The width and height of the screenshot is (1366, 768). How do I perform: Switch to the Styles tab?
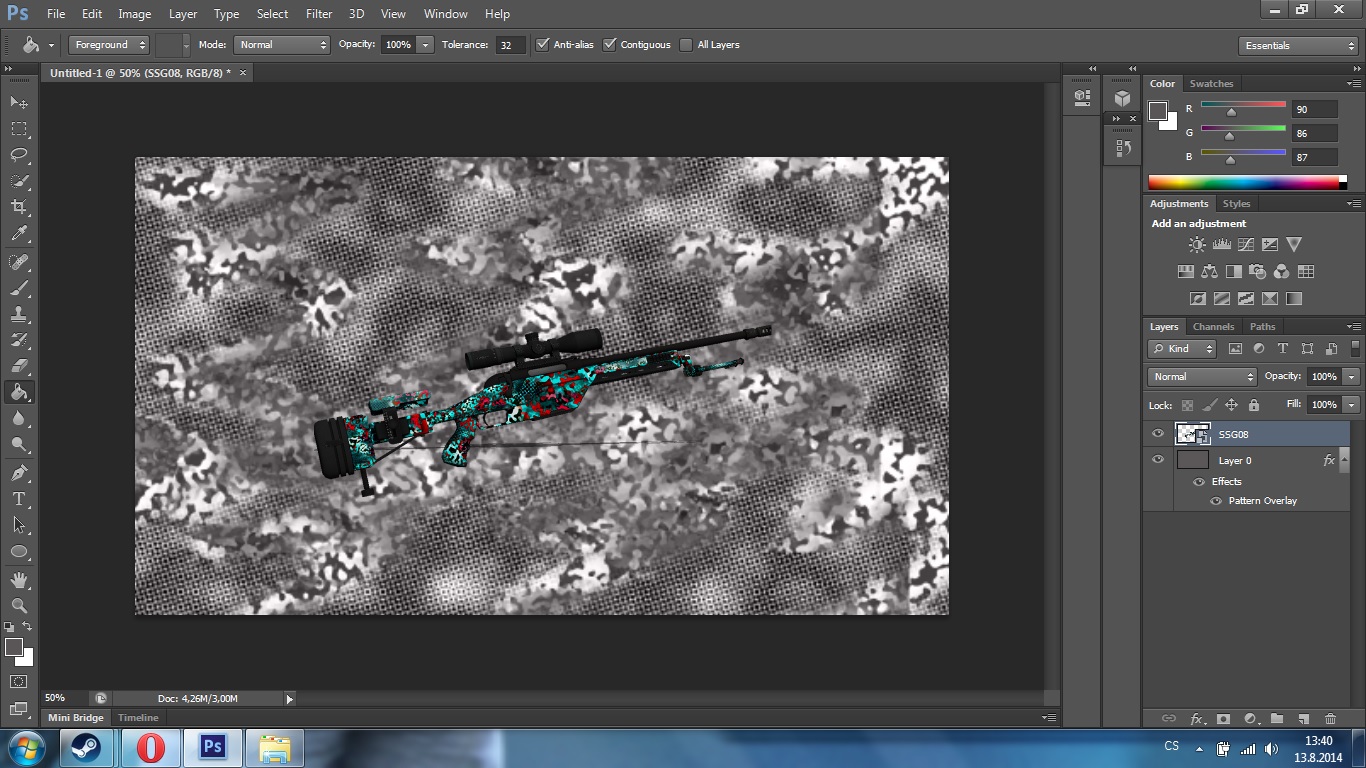[1236, 204]
